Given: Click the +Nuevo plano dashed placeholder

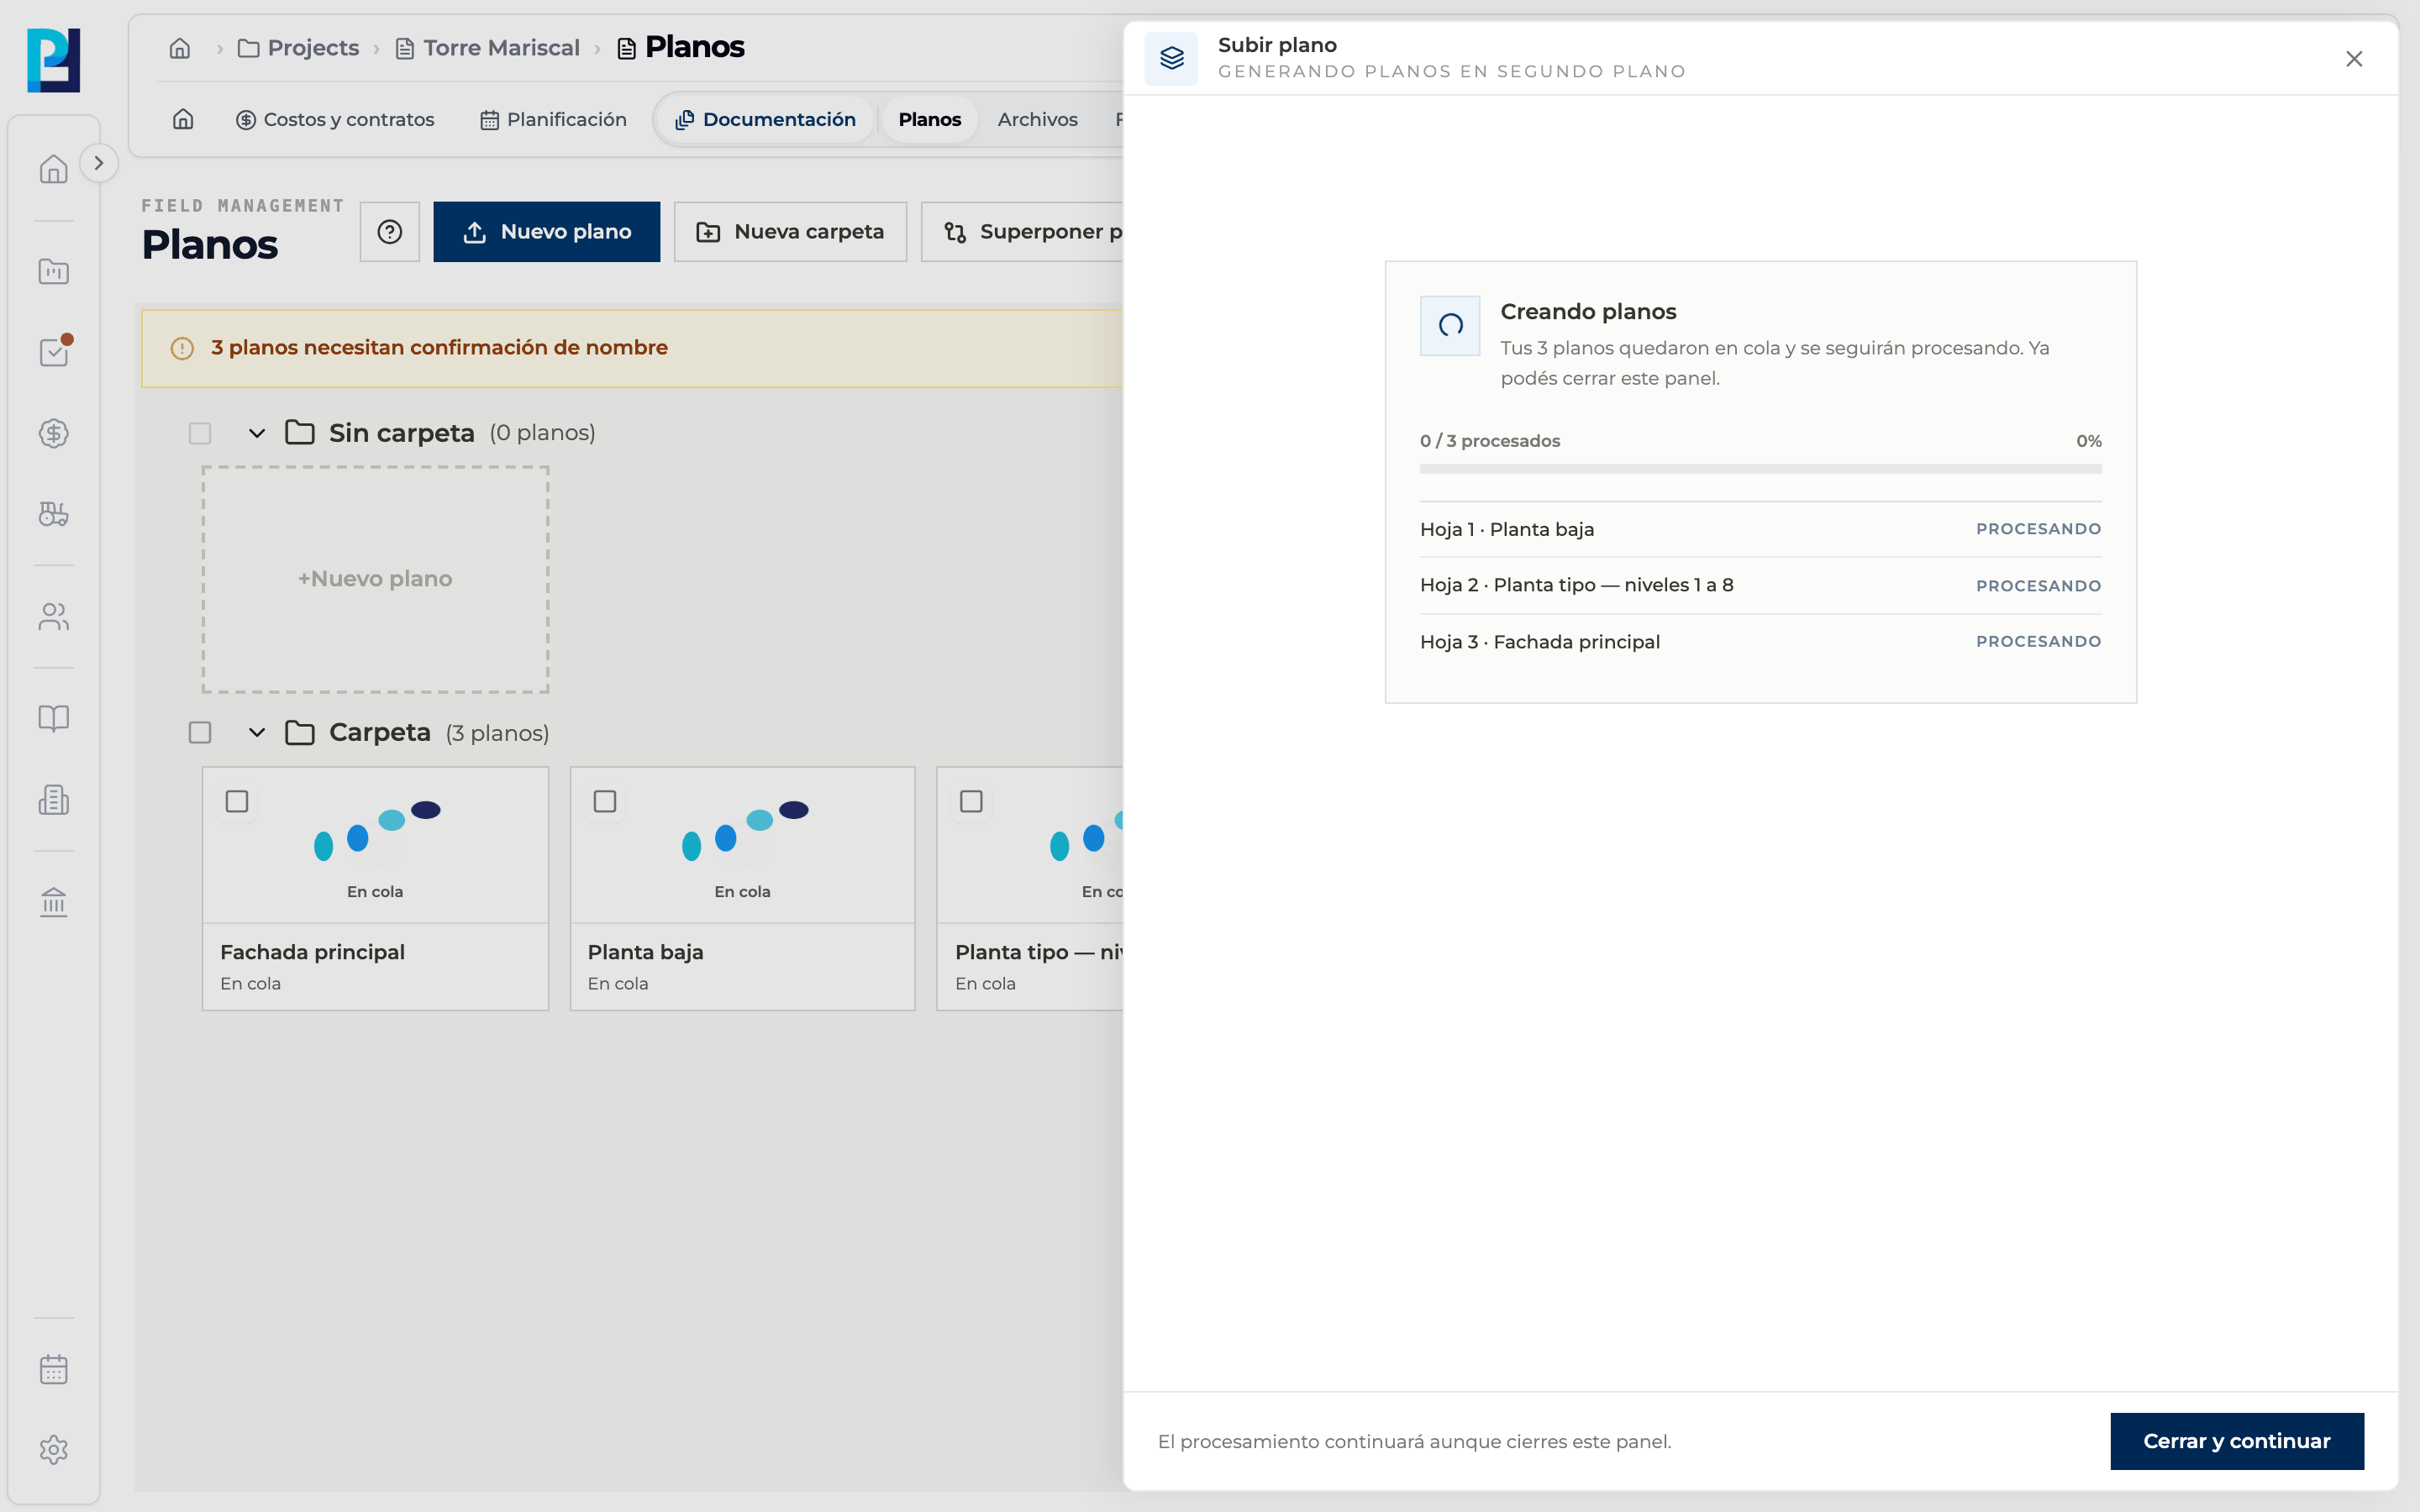Looking at the screenshot, I should pos(375,579).
